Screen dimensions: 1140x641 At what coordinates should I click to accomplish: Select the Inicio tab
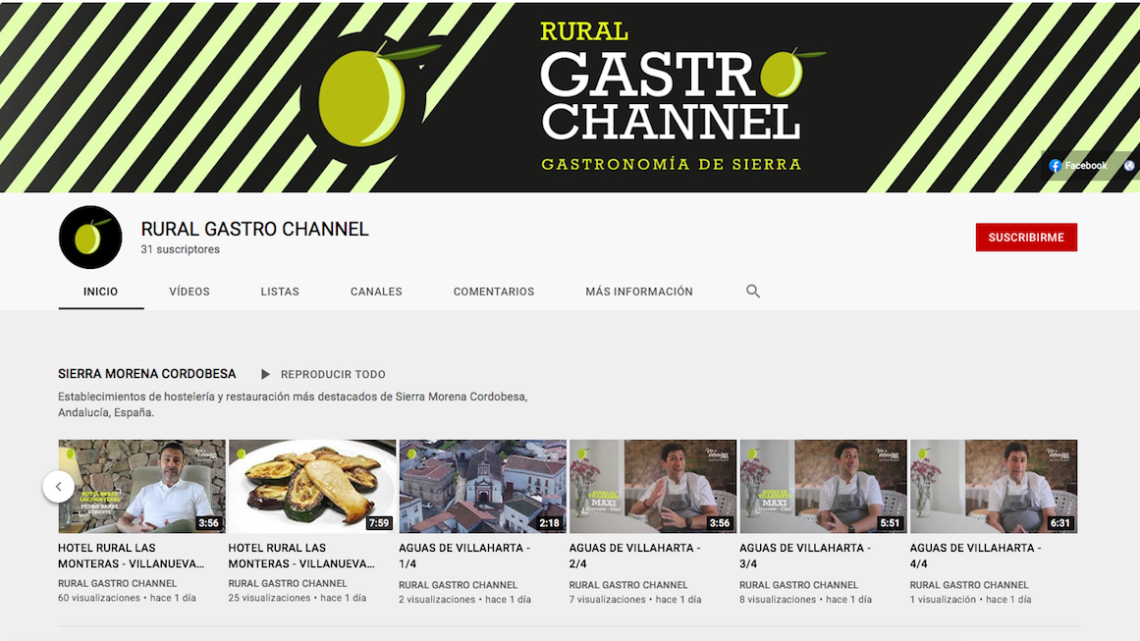(100, 291)
